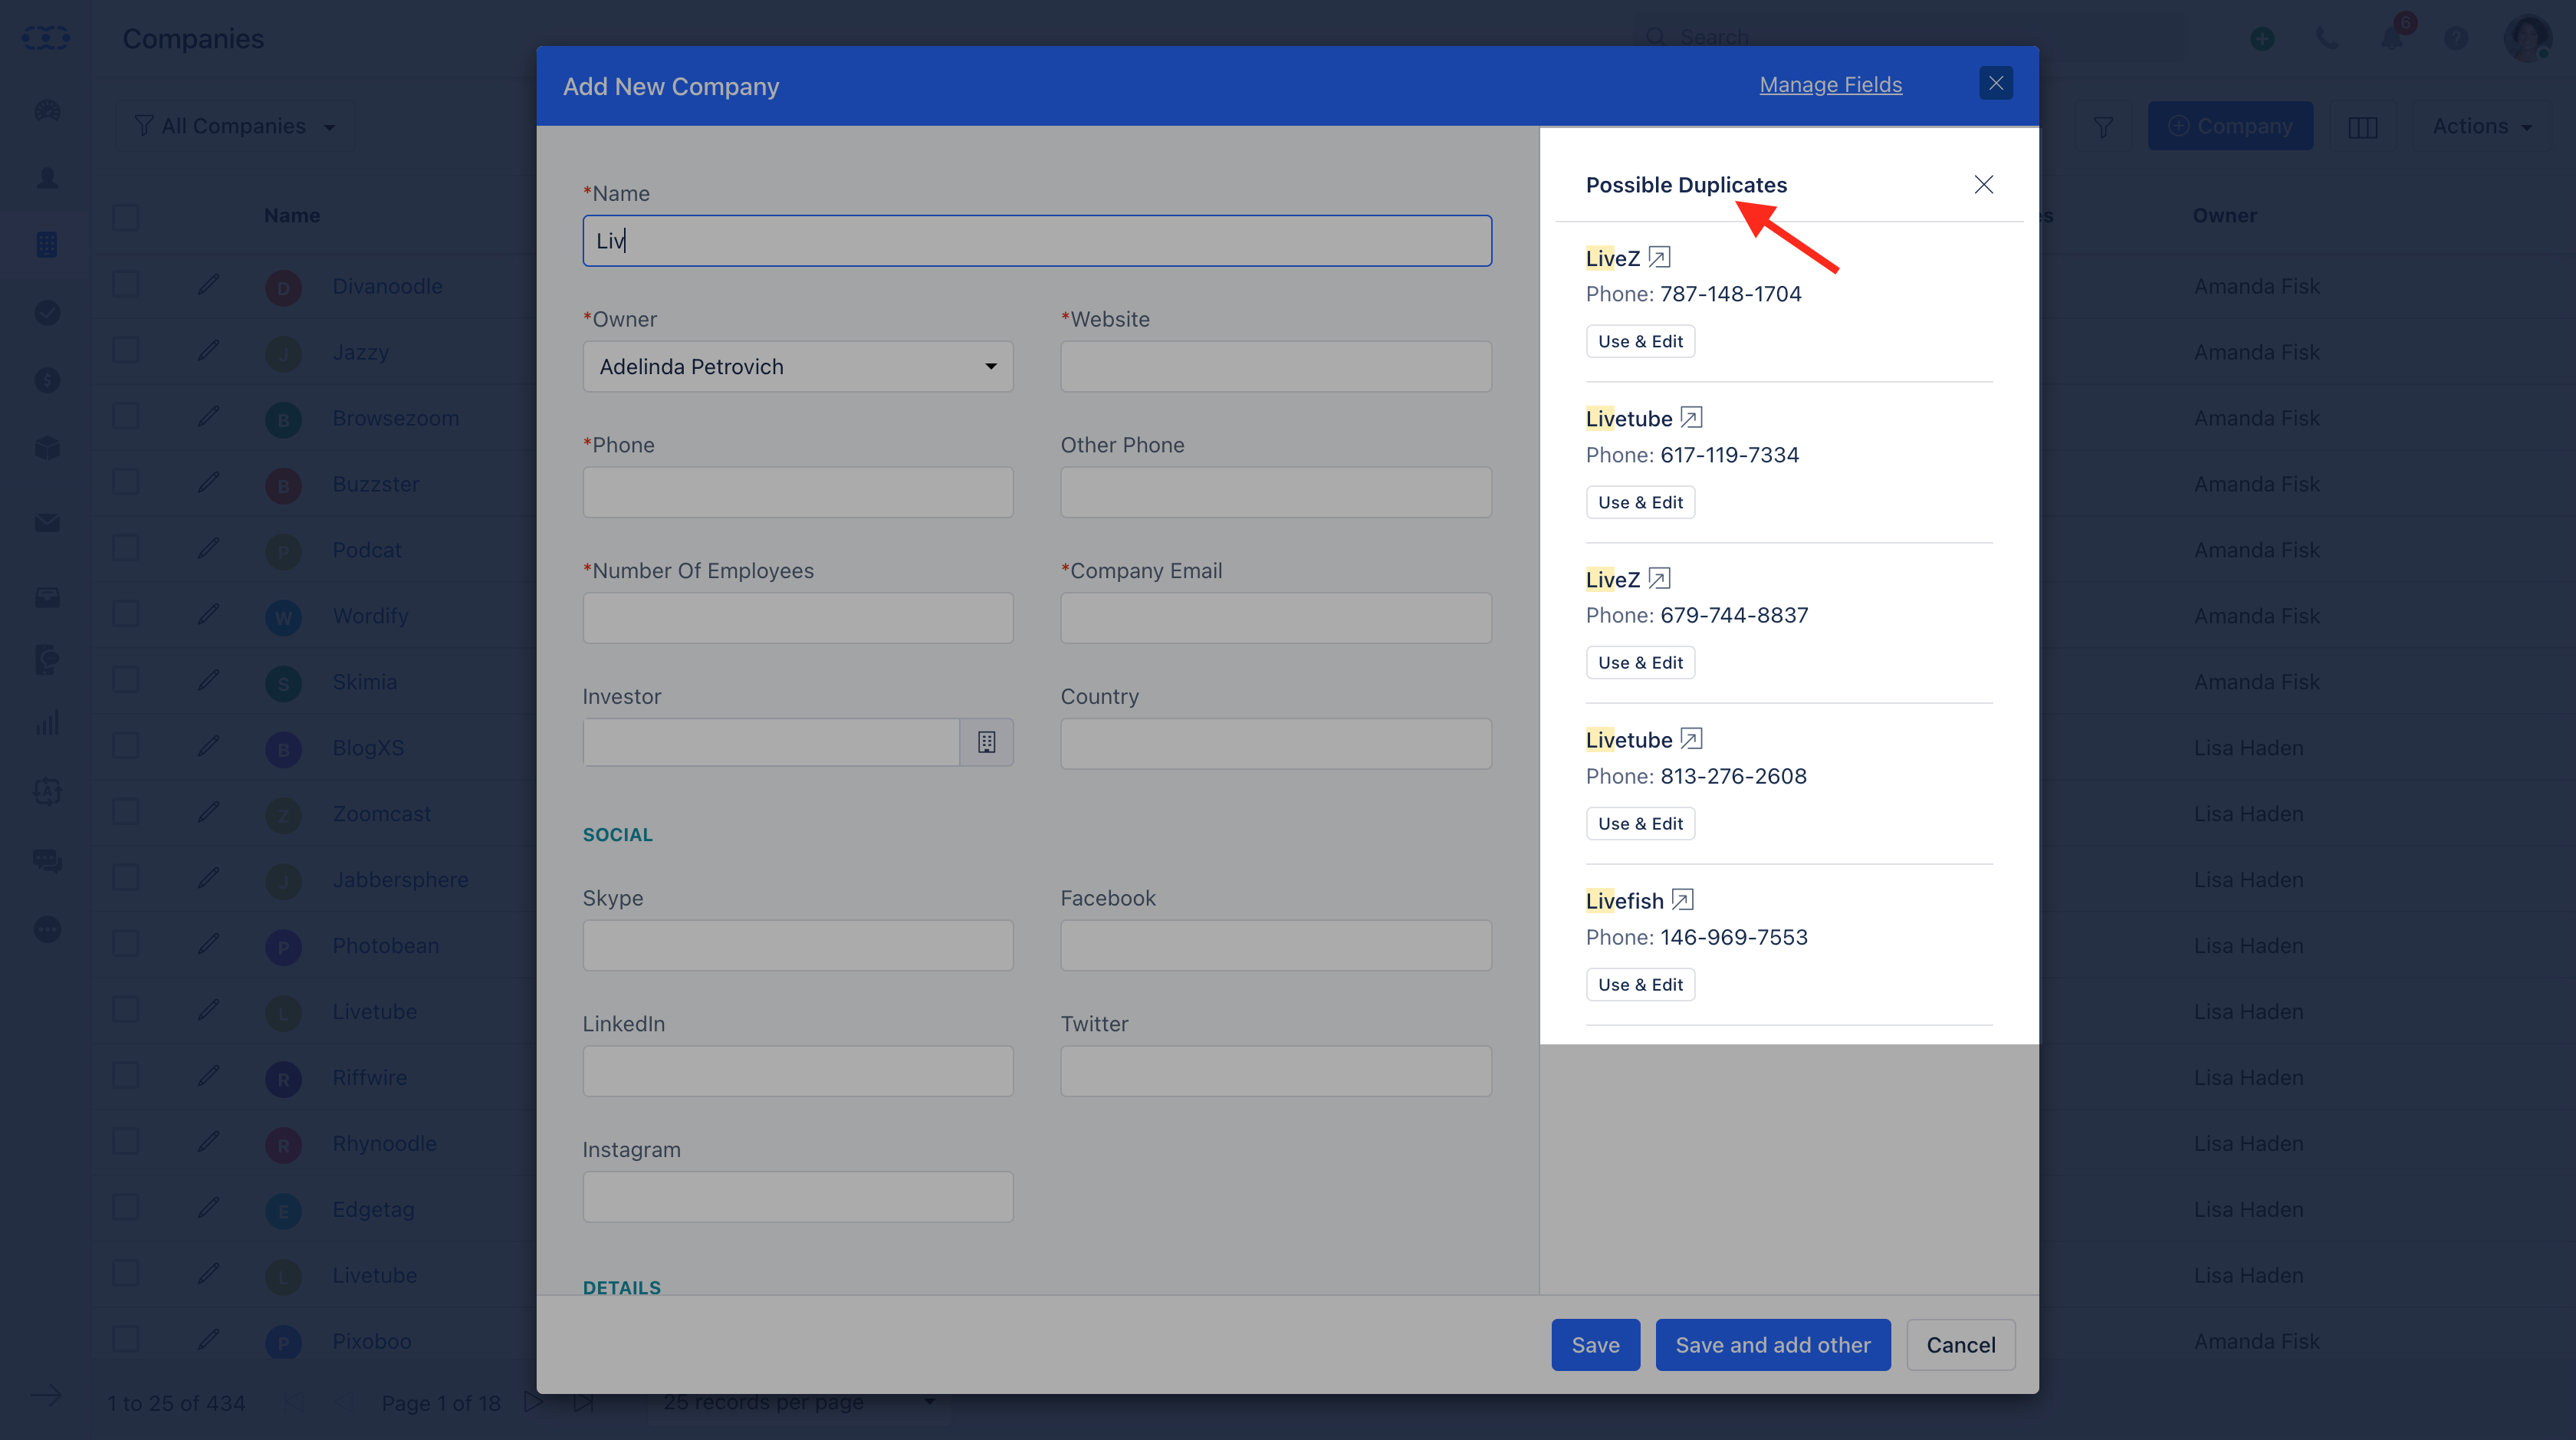Click the add Company button in the toolbar
This screenshot has height=1440, width=2576.
(2230, 127)
